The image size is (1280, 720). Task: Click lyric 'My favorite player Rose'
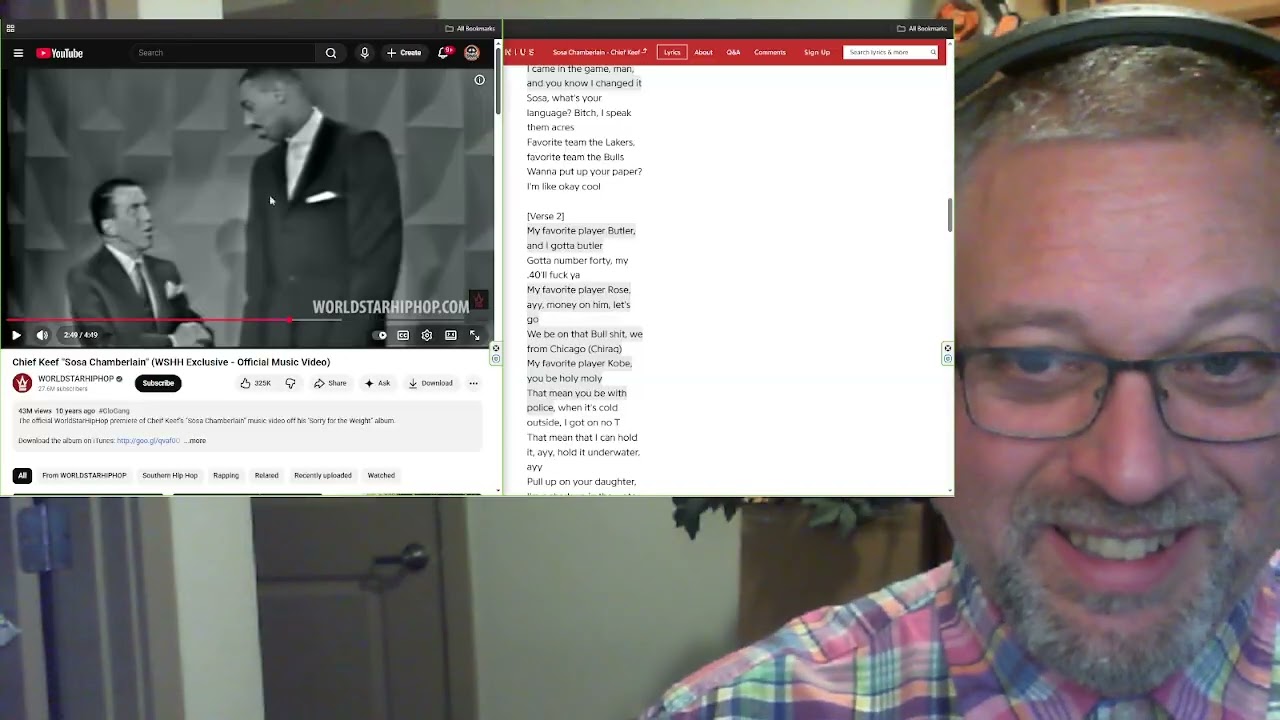tap(578, 290)
